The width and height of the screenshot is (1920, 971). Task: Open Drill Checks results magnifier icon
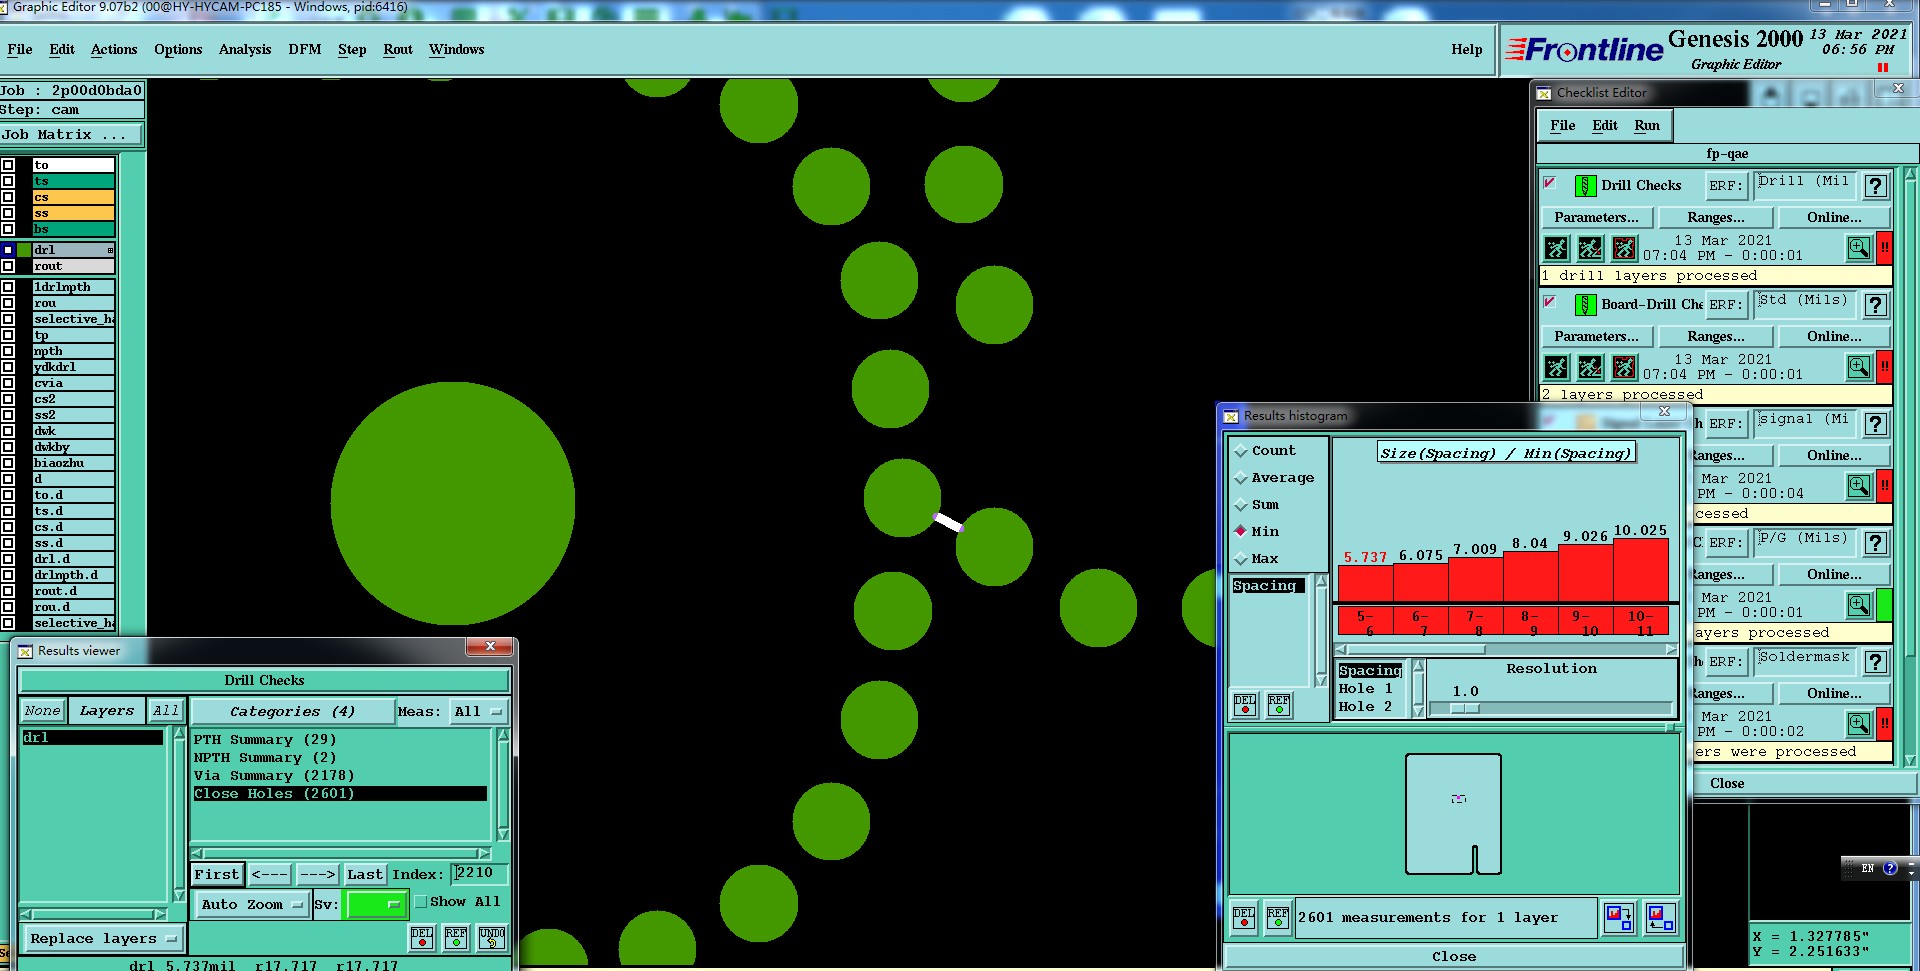tap(1858, 248)
